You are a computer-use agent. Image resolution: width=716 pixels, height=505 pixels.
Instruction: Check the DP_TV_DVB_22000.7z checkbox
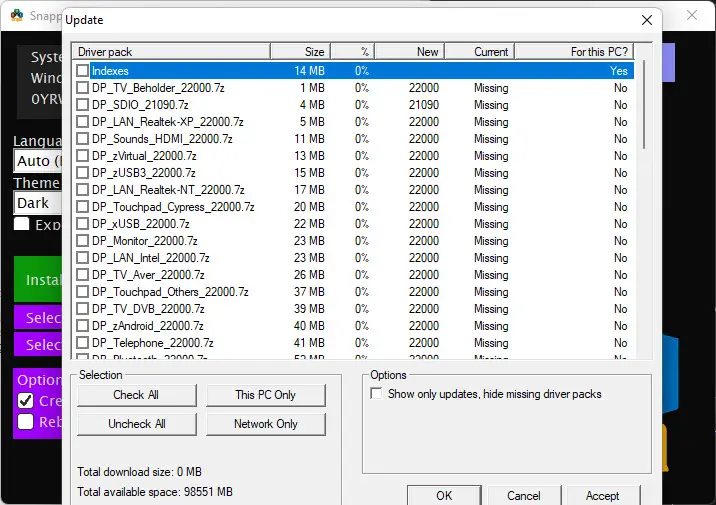(83, 309)
